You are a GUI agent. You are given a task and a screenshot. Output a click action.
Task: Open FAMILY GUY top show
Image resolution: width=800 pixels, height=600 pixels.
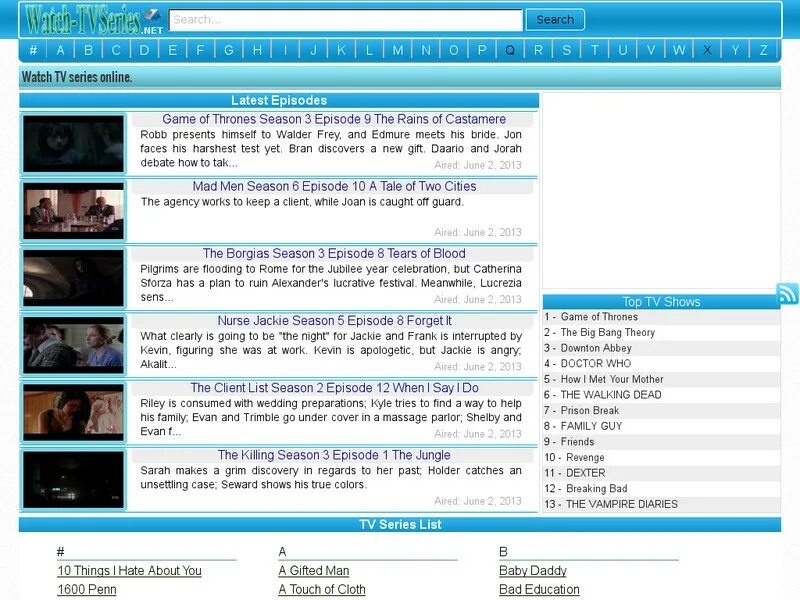point(591,426)
